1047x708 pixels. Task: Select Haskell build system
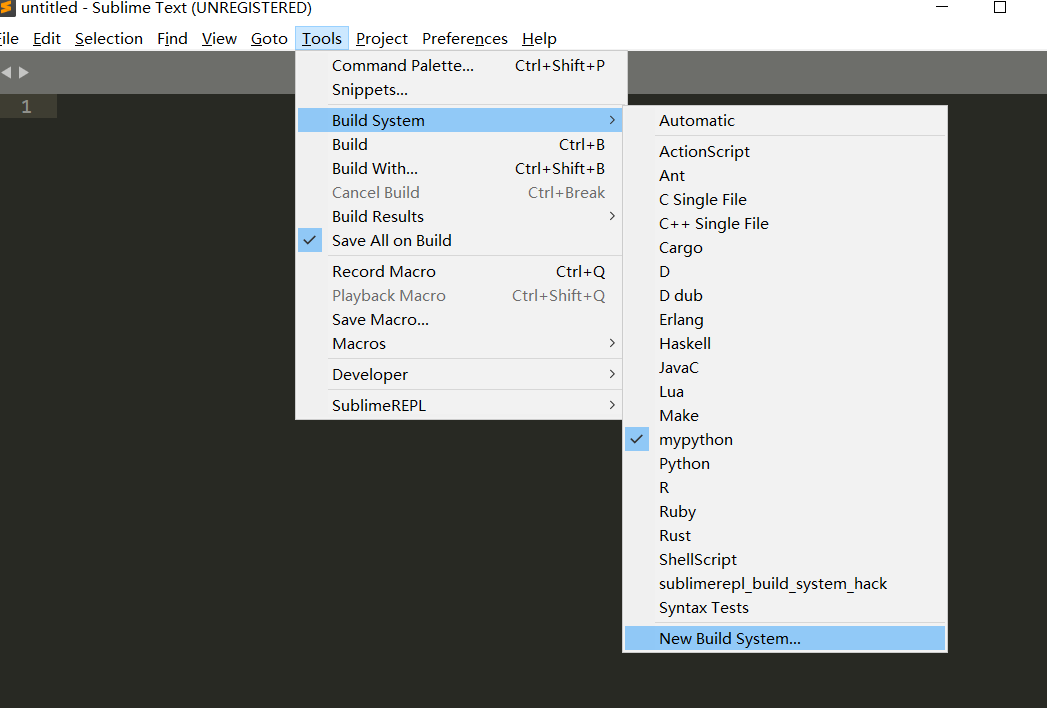click(x=785, y=343)
